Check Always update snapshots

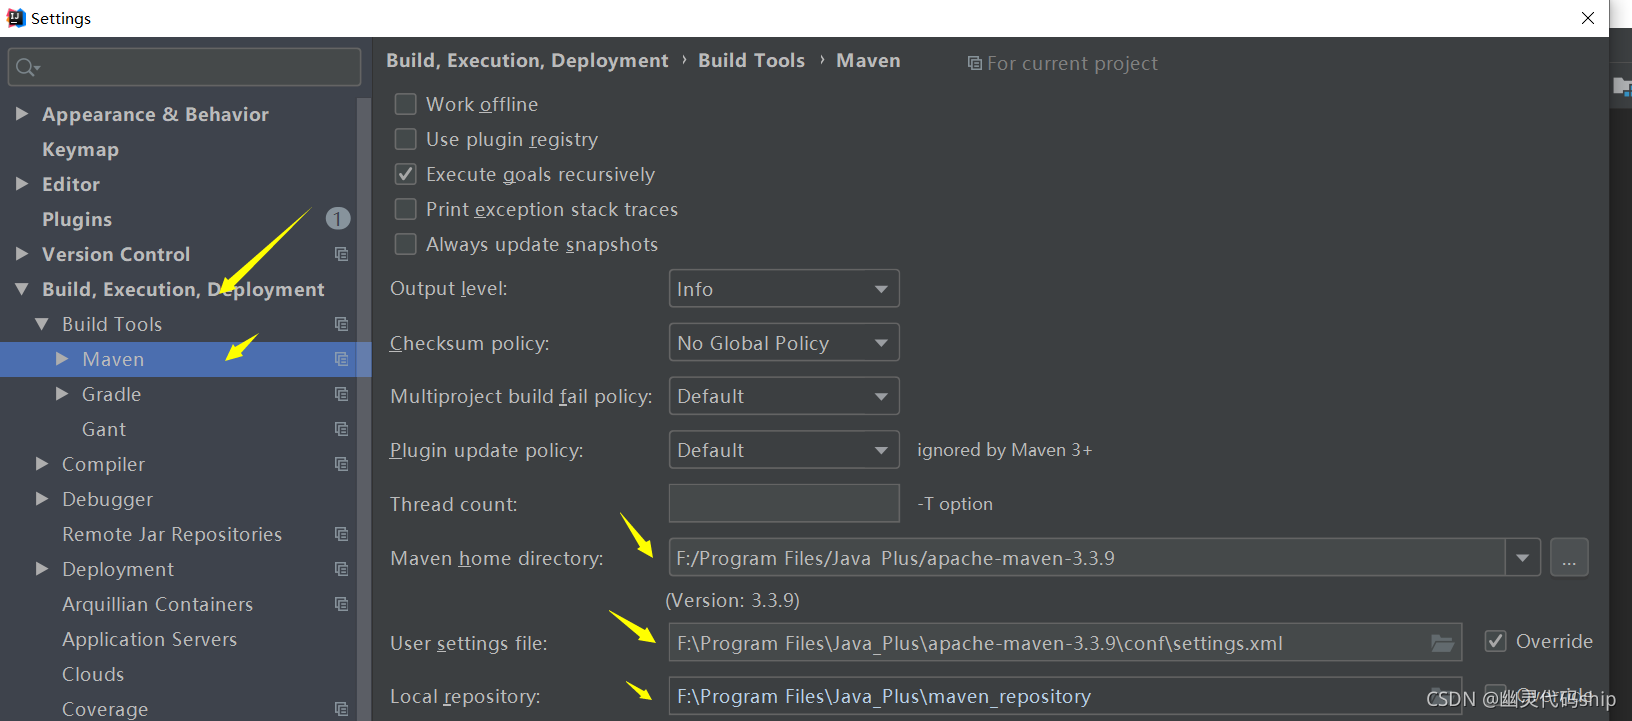pos(405,244)
